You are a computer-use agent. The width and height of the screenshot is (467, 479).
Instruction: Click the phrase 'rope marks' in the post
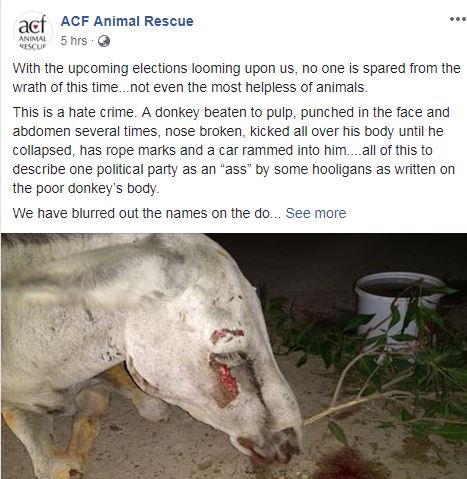[141, 150]
